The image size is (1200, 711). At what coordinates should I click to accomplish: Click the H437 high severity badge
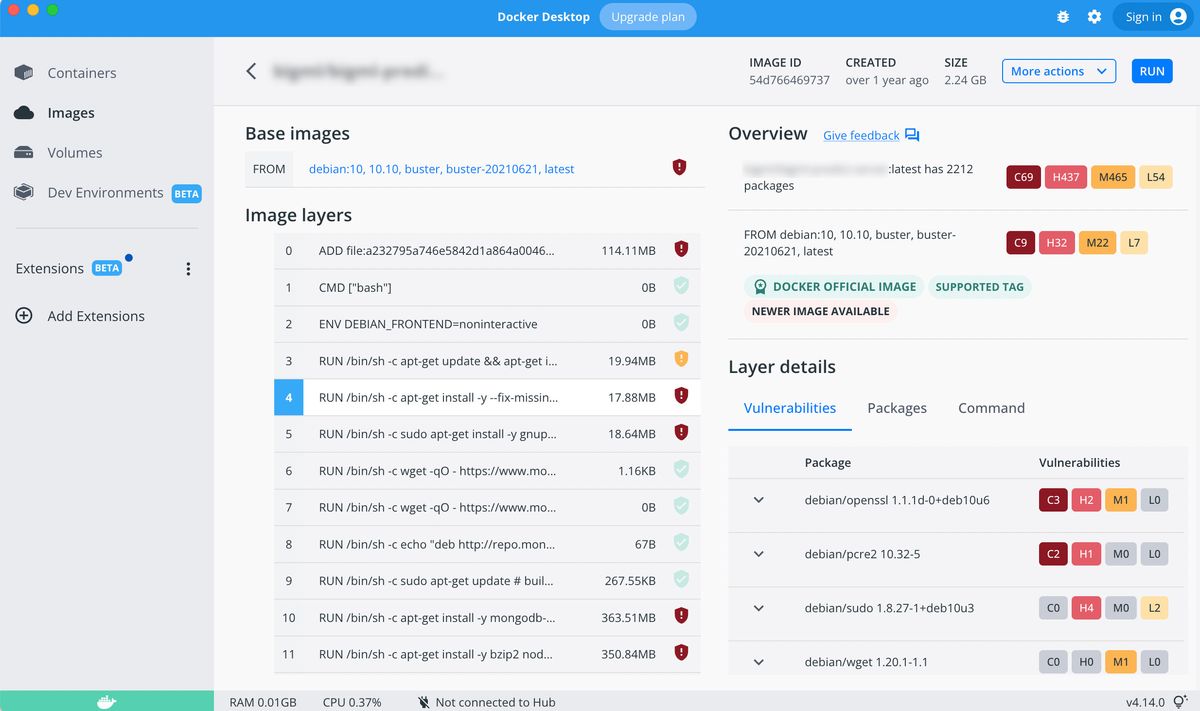1065,177
